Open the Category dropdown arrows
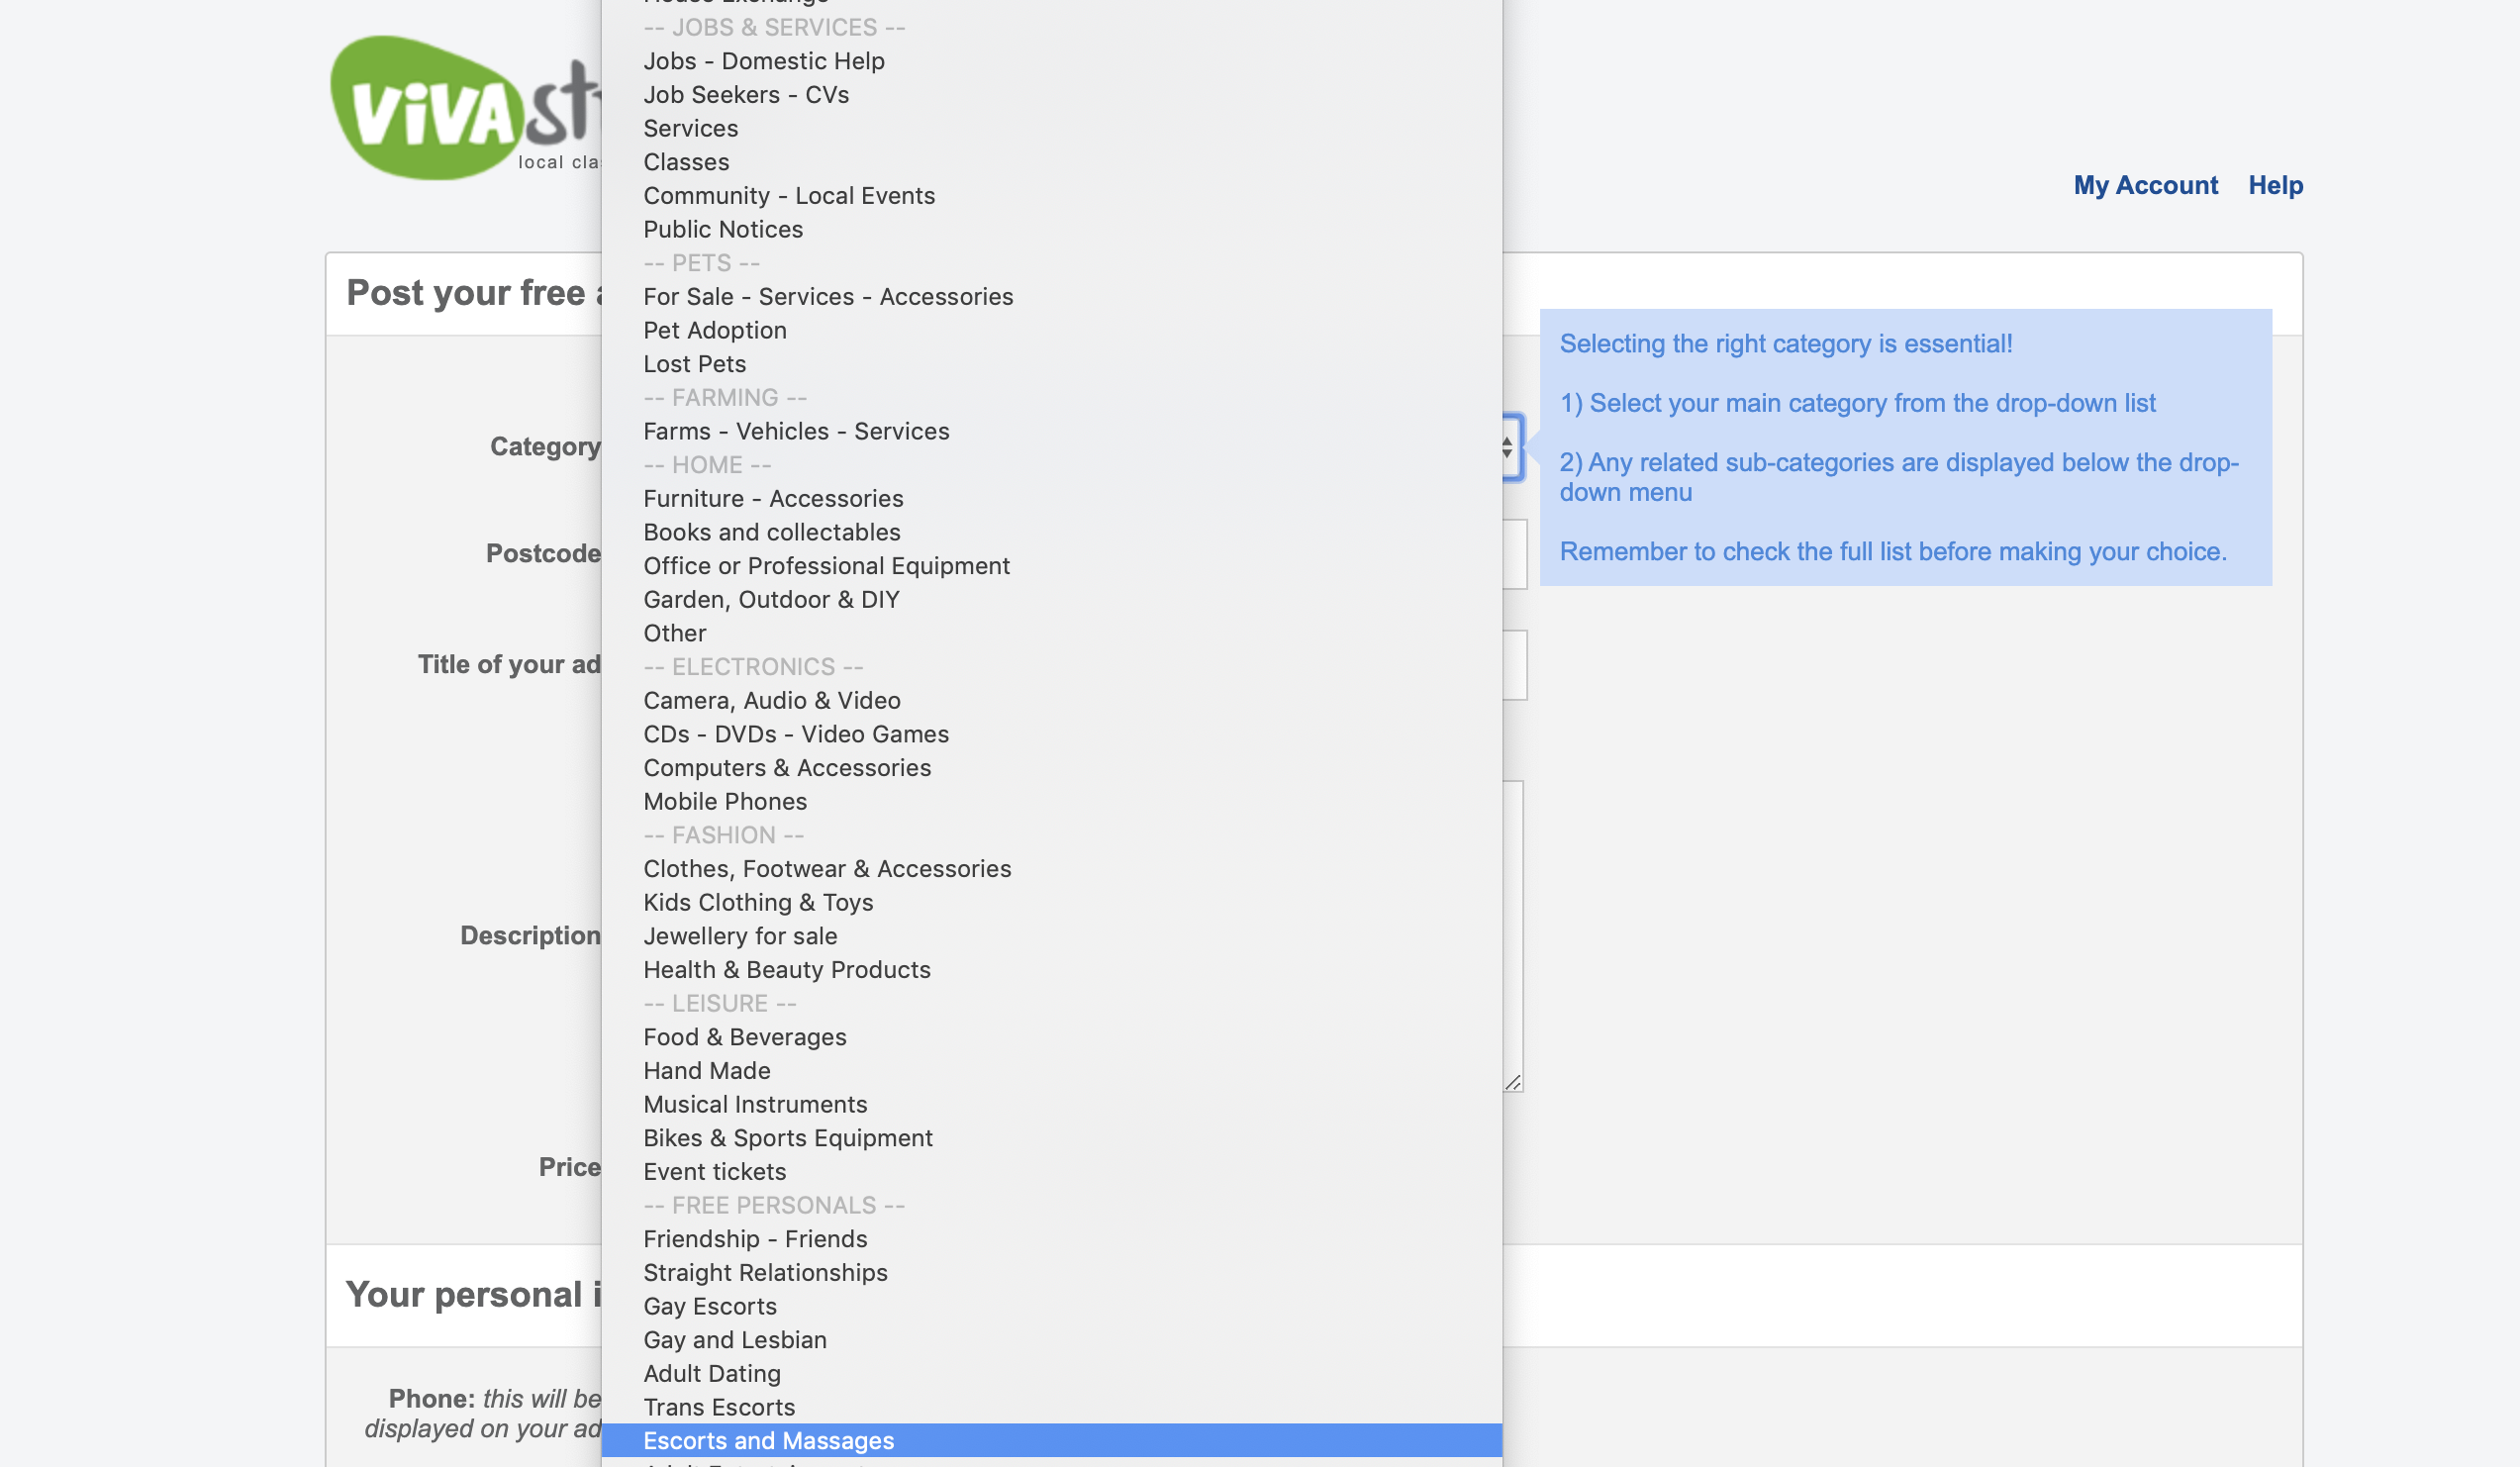The height and width of the screenshot is (1467, 2520). click(1508, 447)
